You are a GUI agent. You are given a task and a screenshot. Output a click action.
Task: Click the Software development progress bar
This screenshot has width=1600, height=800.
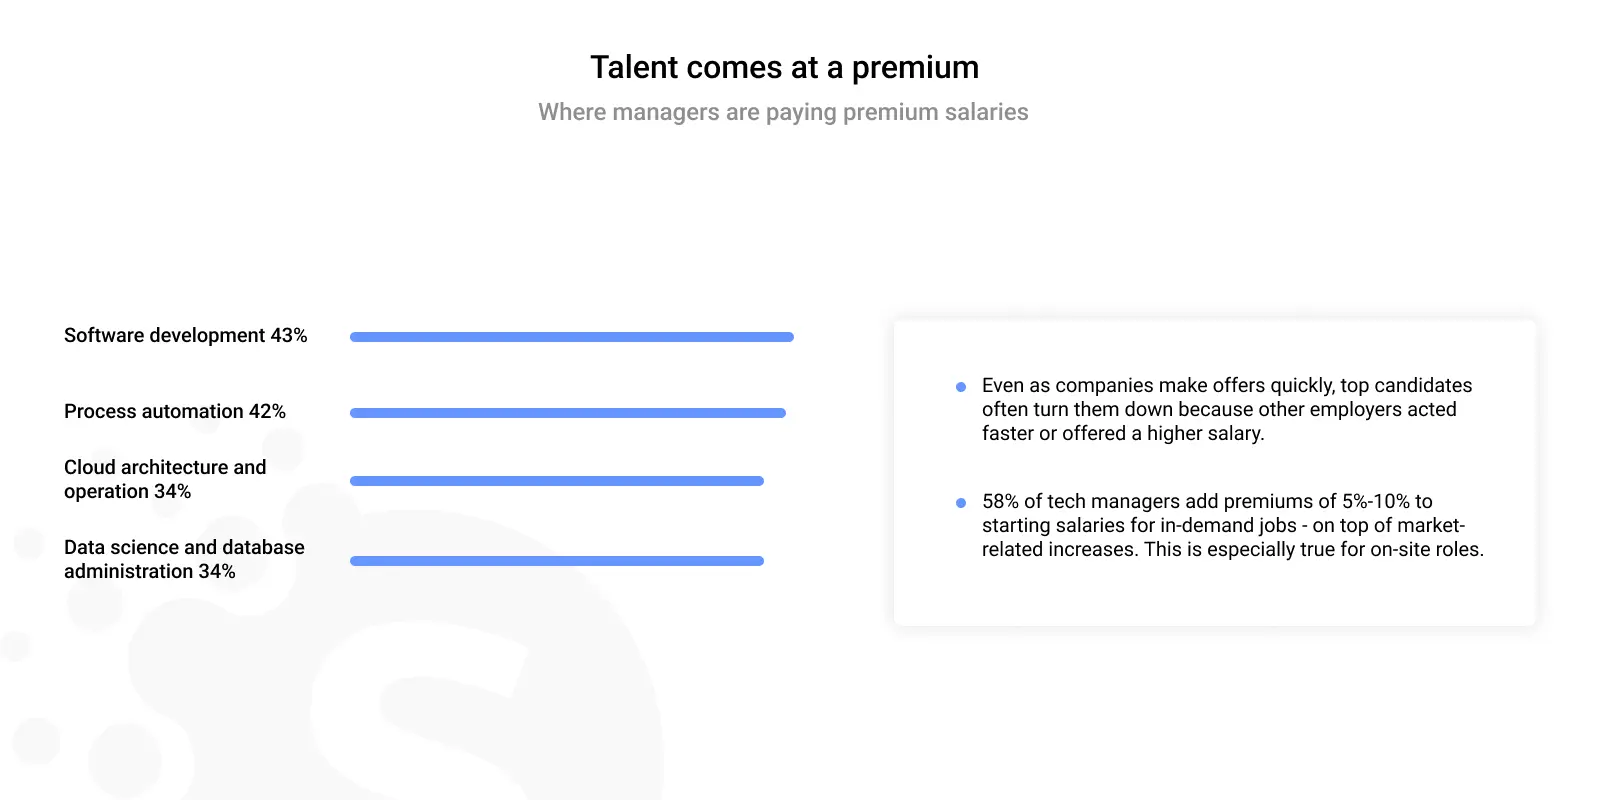coord(572,337)
